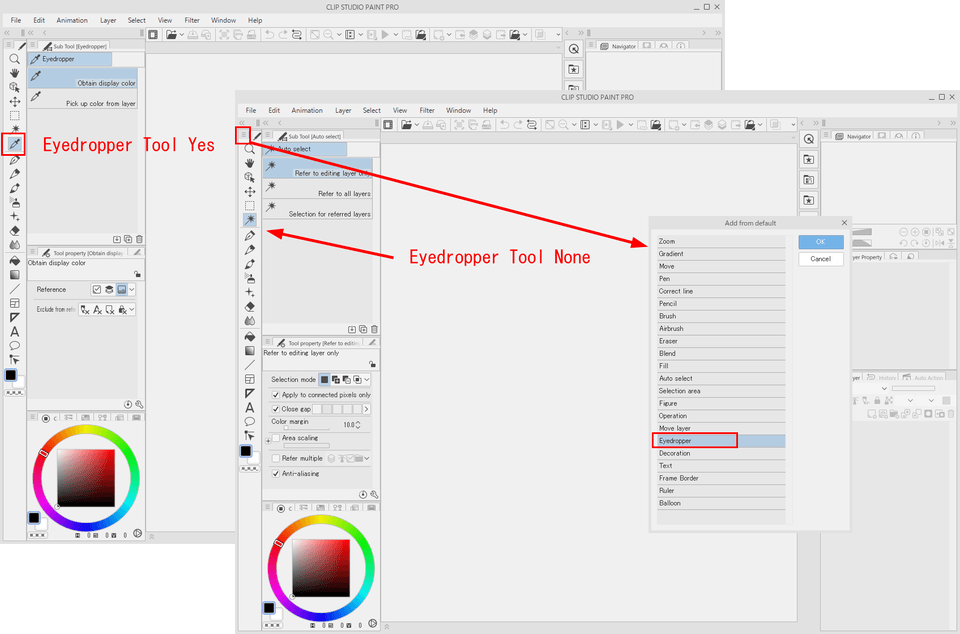Image resolution: width=960 pixels, height=634 pixels.
Task: Toggle Close gap checkbox
Action: pyautogui.click(x=276, y=409)
